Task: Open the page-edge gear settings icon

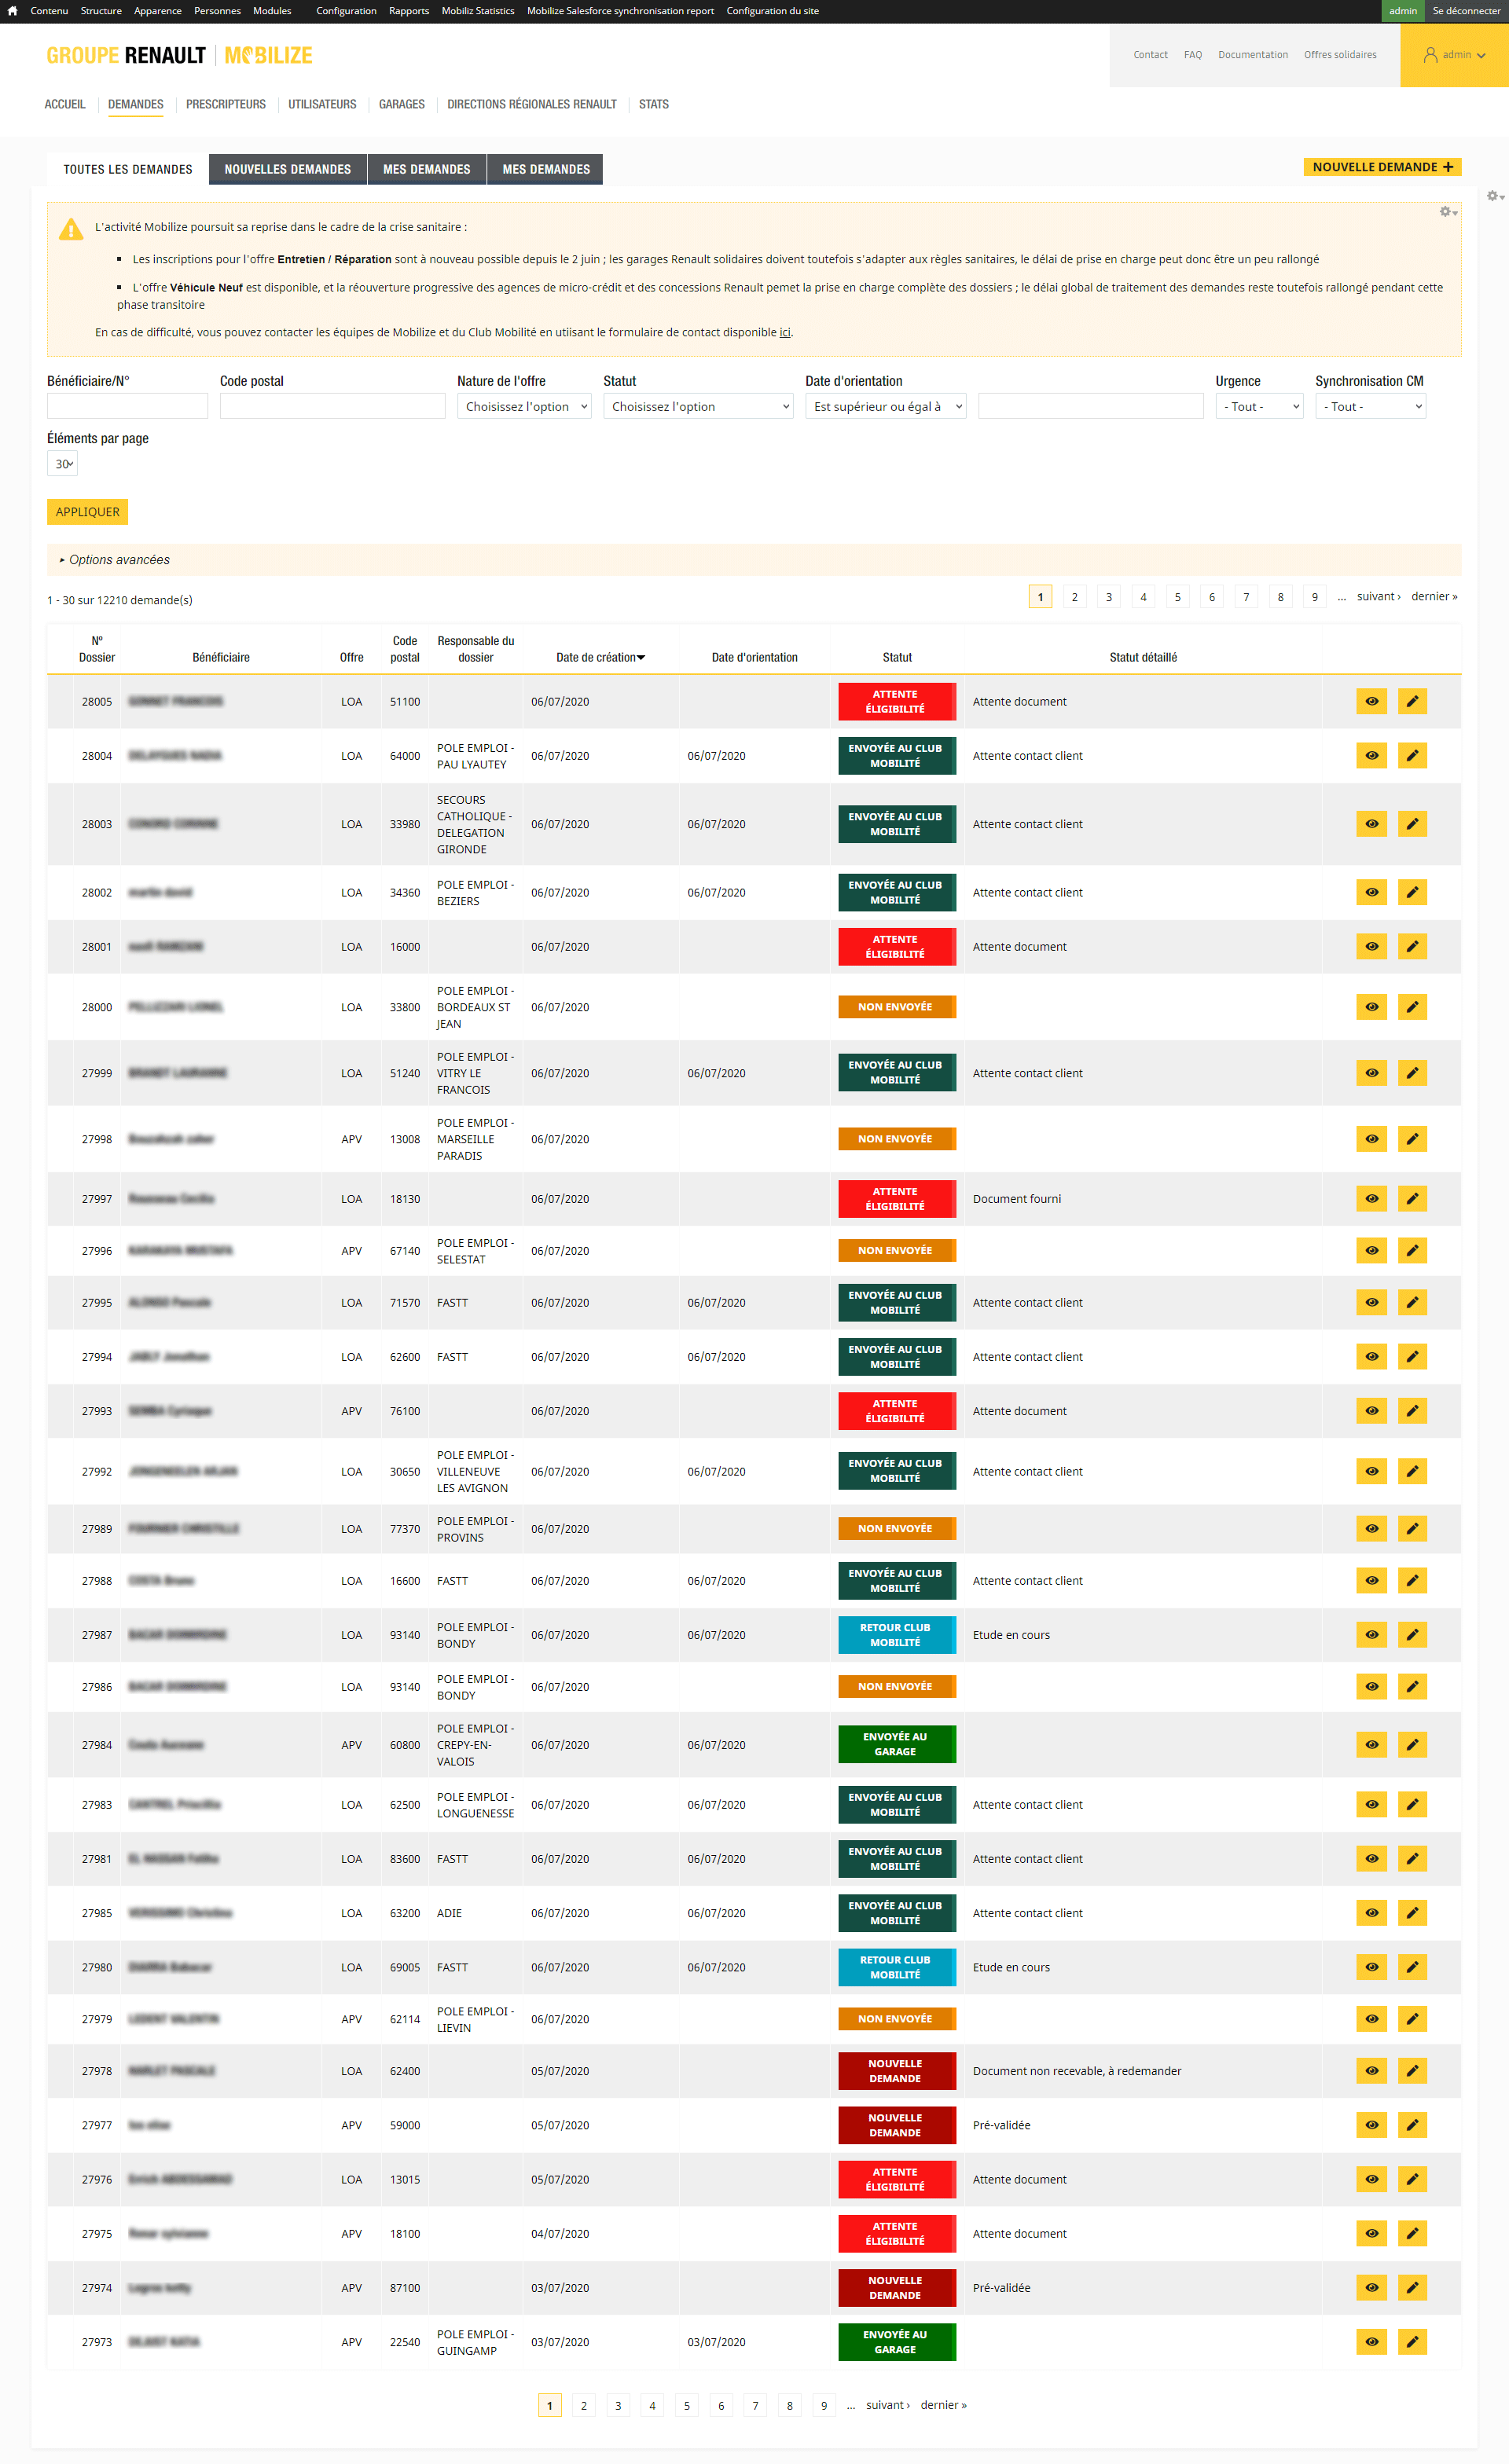Action: (1492, 197)
